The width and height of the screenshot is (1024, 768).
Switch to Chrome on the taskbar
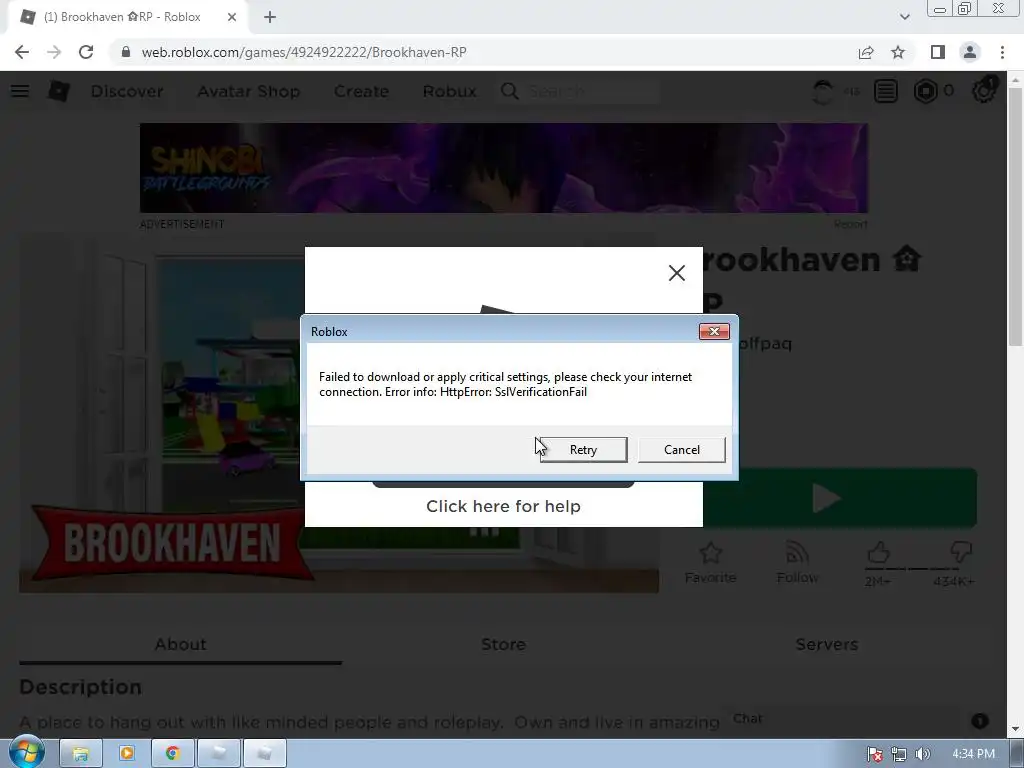point(172,754)
